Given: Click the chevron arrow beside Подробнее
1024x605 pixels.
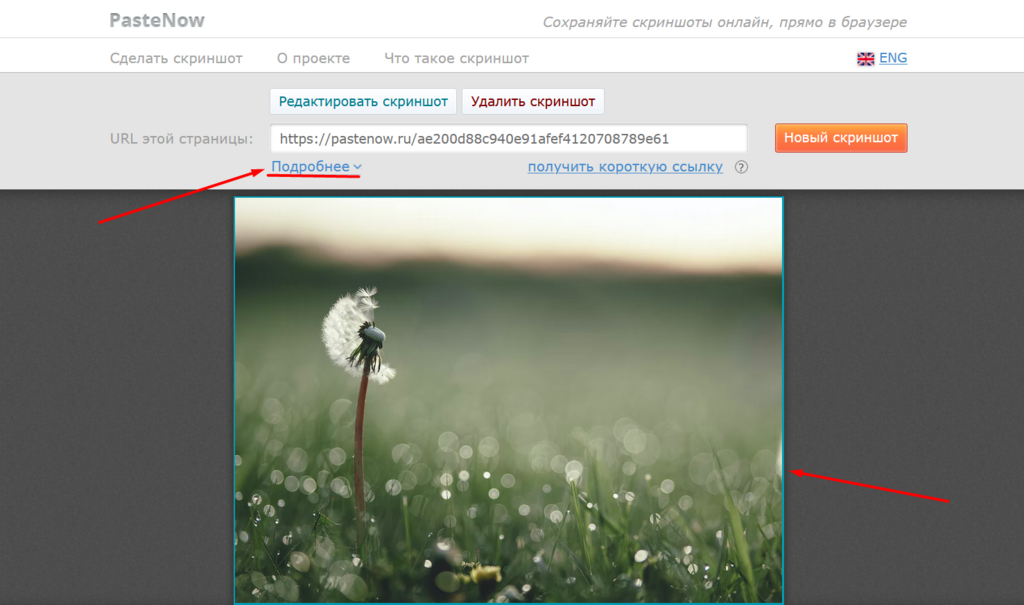Looking at the screenshot, I should coord(357,167).
